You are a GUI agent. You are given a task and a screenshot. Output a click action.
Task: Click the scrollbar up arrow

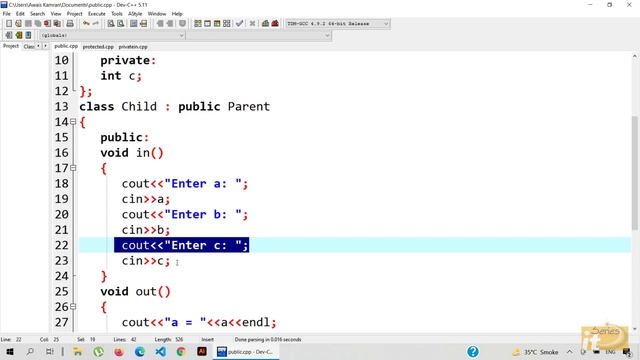click(x=635, y=56)
